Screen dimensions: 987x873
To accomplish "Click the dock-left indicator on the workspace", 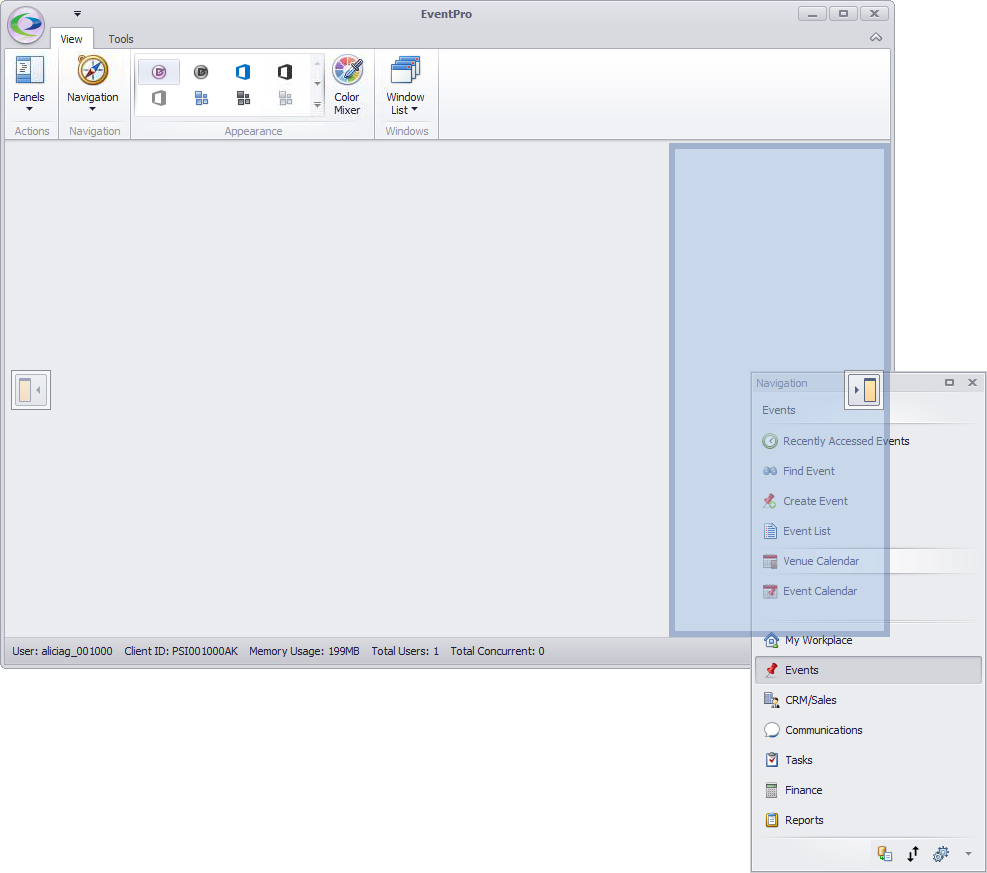I will tap(31, 390).
